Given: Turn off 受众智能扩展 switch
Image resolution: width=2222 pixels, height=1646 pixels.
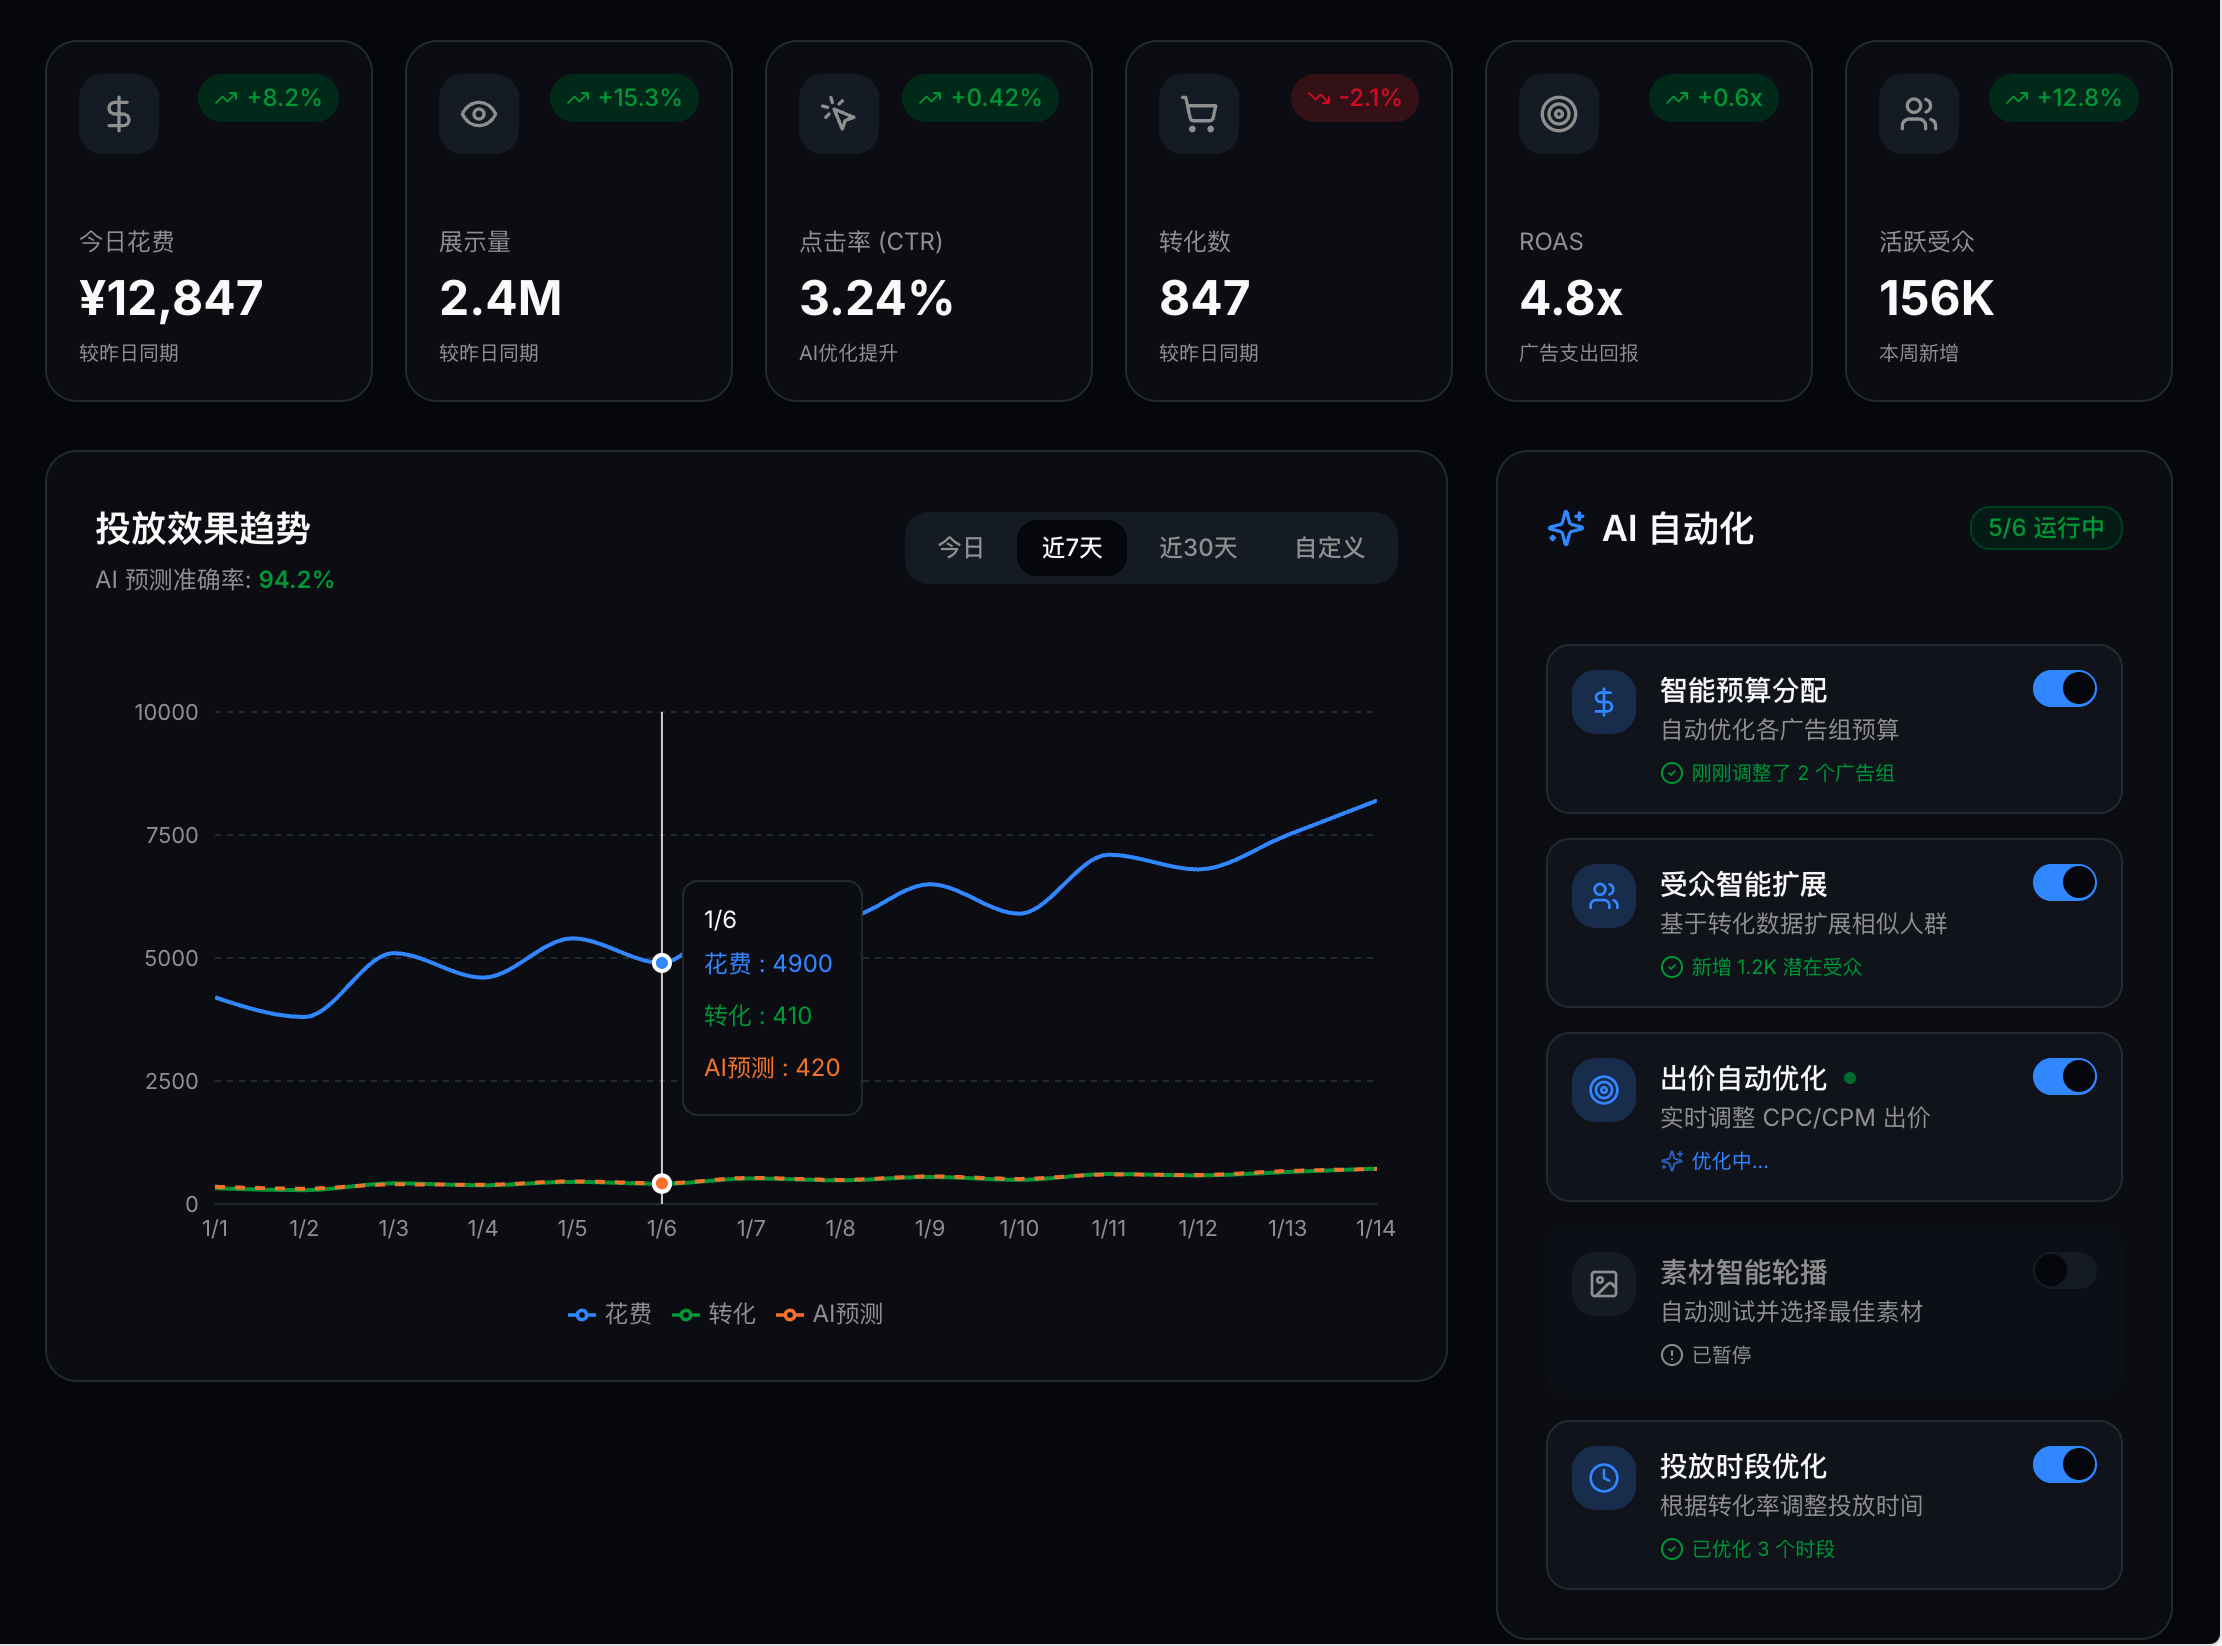Looking at the screenshot, I should click(x=2064, y=883).
